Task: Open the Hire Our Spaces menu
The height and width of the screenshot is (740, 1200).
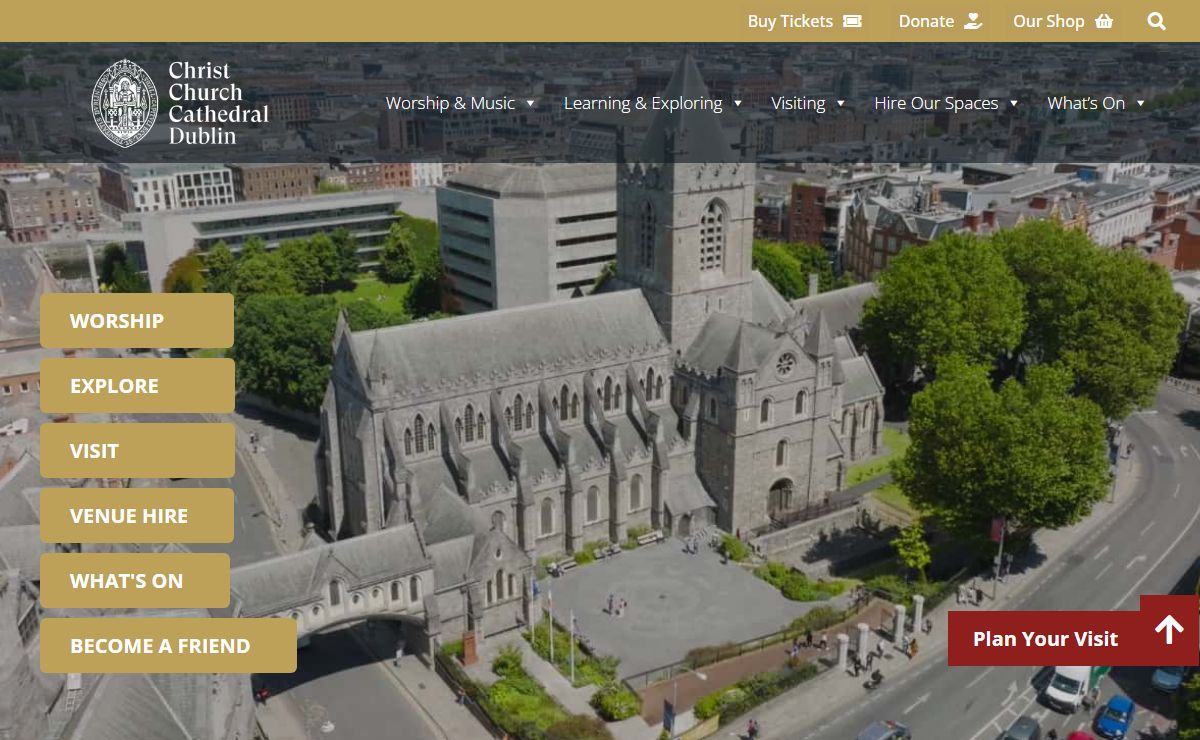Action: pos(936,103)
